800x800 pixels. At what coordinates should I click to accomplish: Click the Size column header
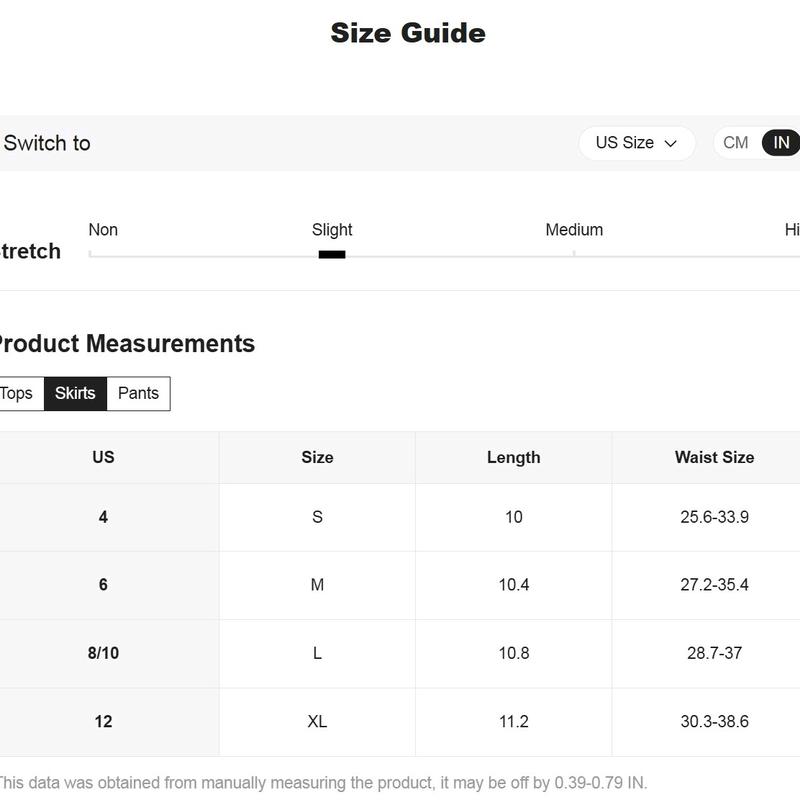tap(317, 457)
